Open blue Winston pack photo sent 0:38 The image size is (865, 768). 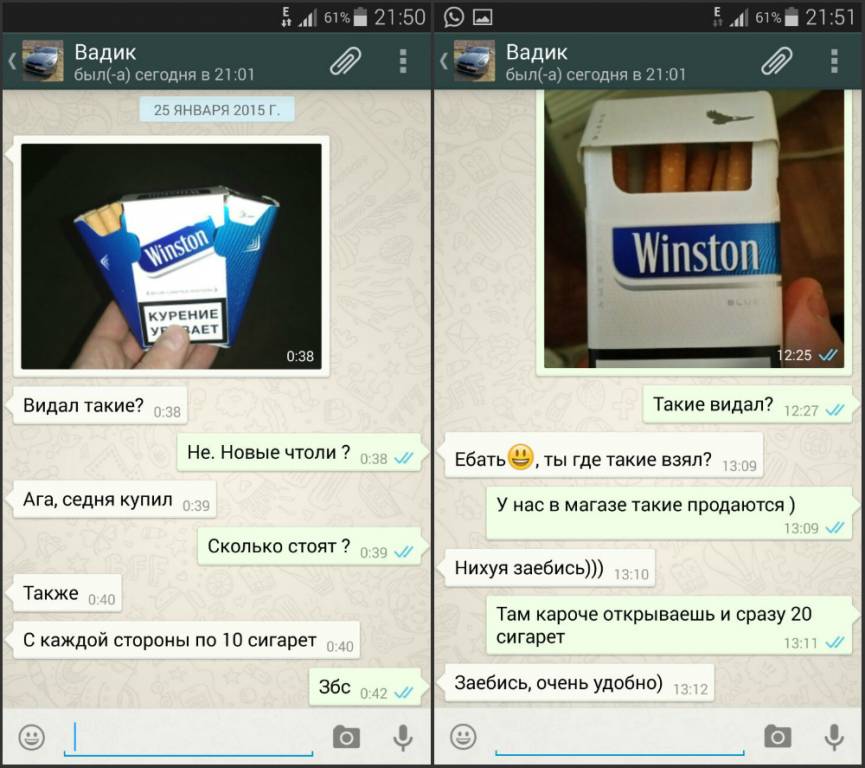[171, 257]
